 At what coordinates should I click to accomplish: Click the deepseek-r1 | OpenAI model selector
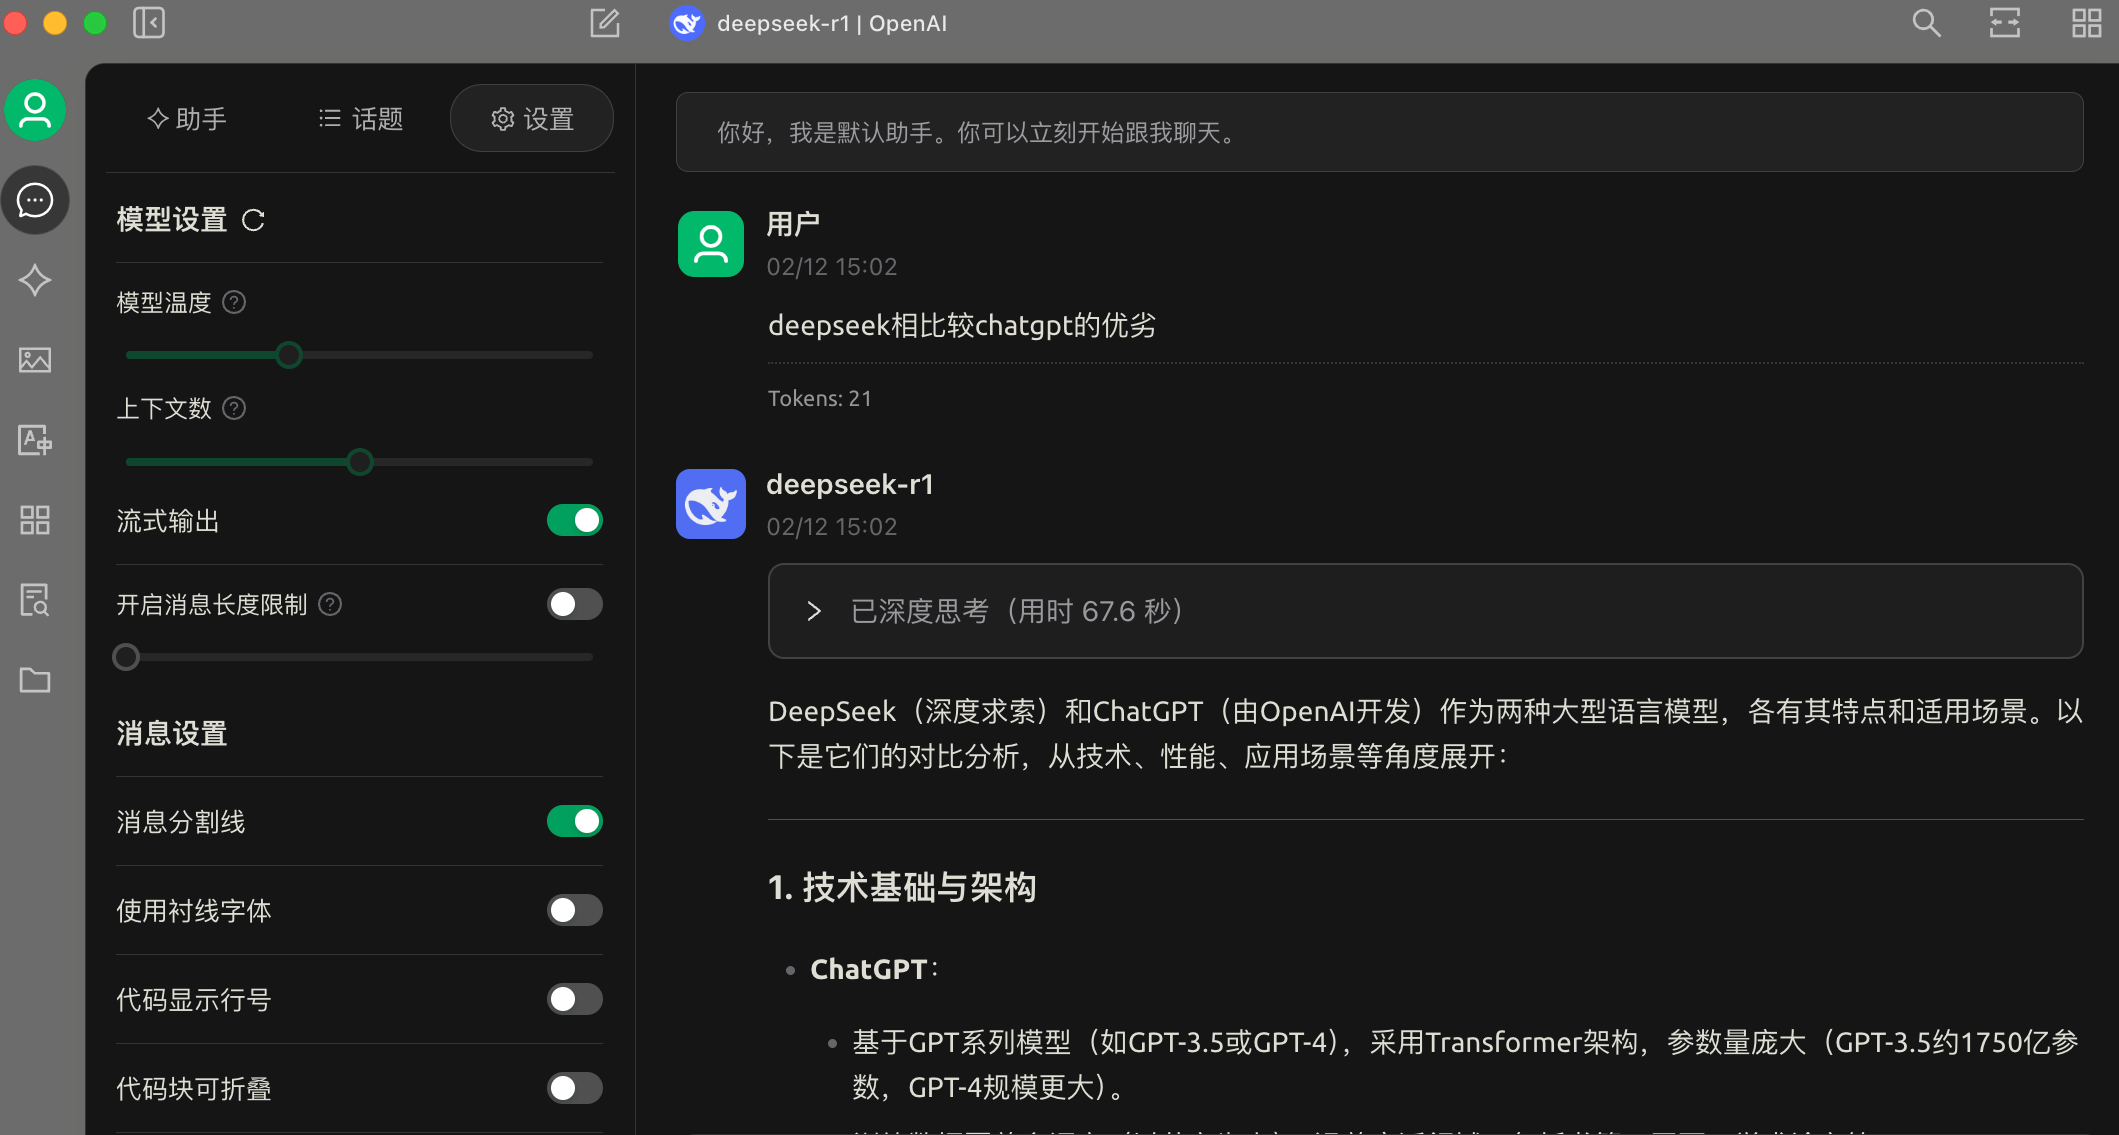(x=809, y=23)
